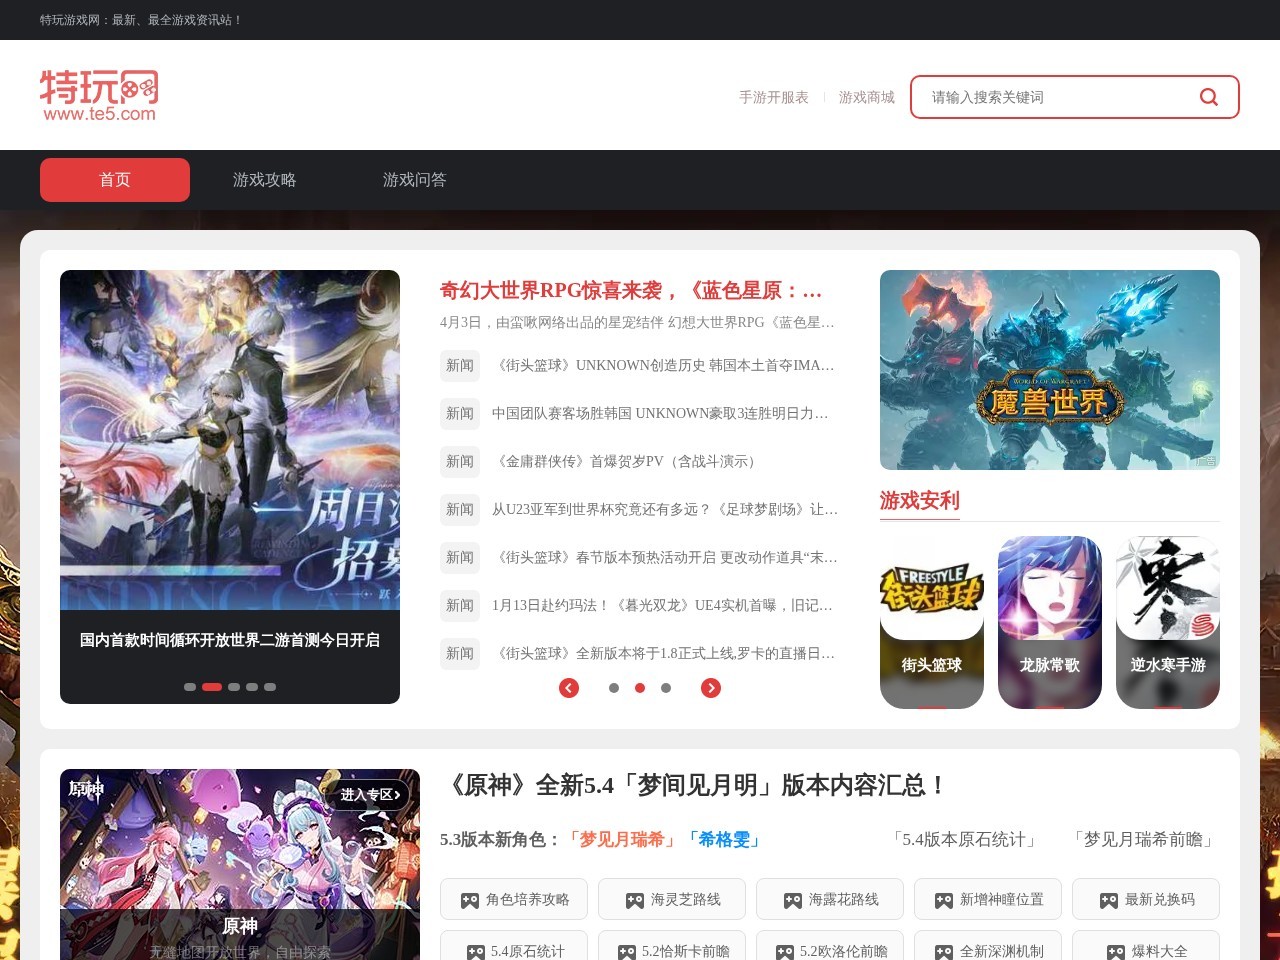Open 「梦见月瑞希前瞻」 link
The image size is (1280, 960).
1143,840
